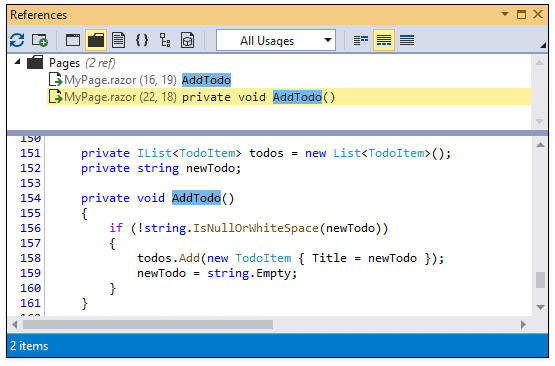The image size is (555, 366).
Task: Click the code preview vertical scrollbar thumb
Action: pyautogui.click(x=540, y=280)
